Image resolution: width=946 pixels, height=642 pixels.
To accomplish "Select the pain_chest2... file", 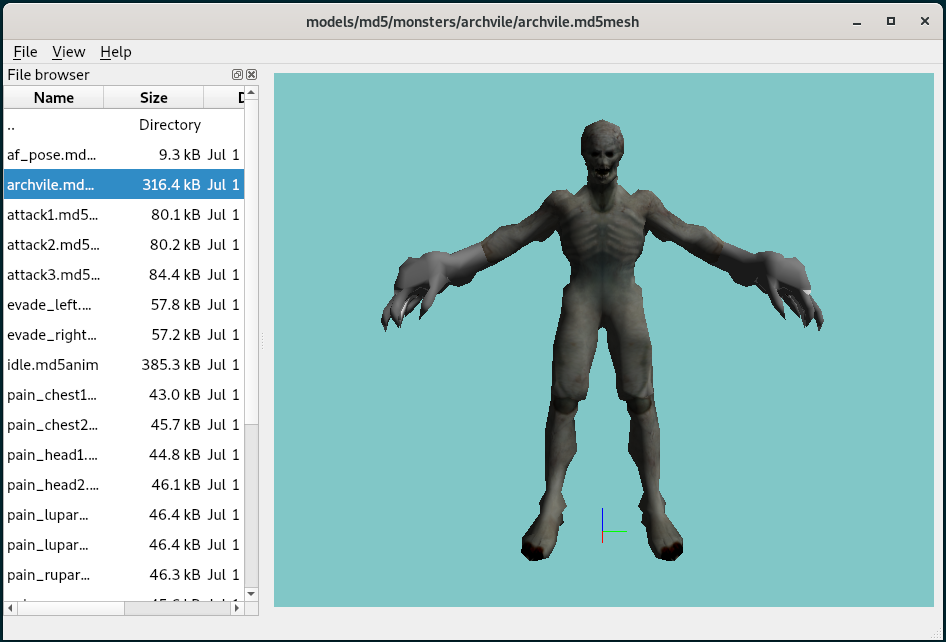I will pyautogui.click(x=124, y=425).
